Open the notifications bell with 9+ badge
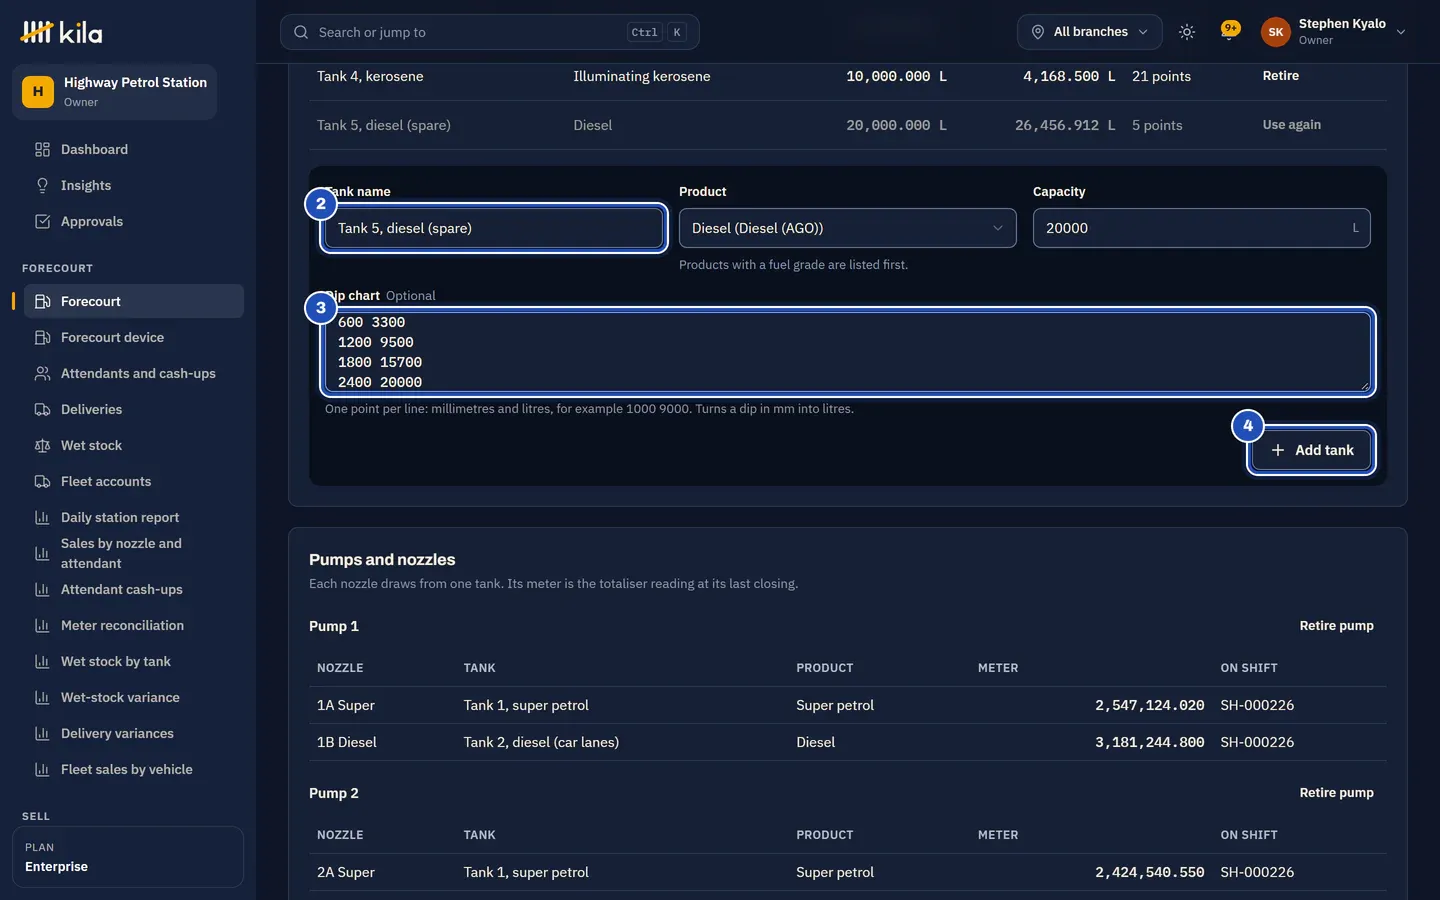The width and height of the screenshot is (1440, 900). click(x=1229, y=31)
